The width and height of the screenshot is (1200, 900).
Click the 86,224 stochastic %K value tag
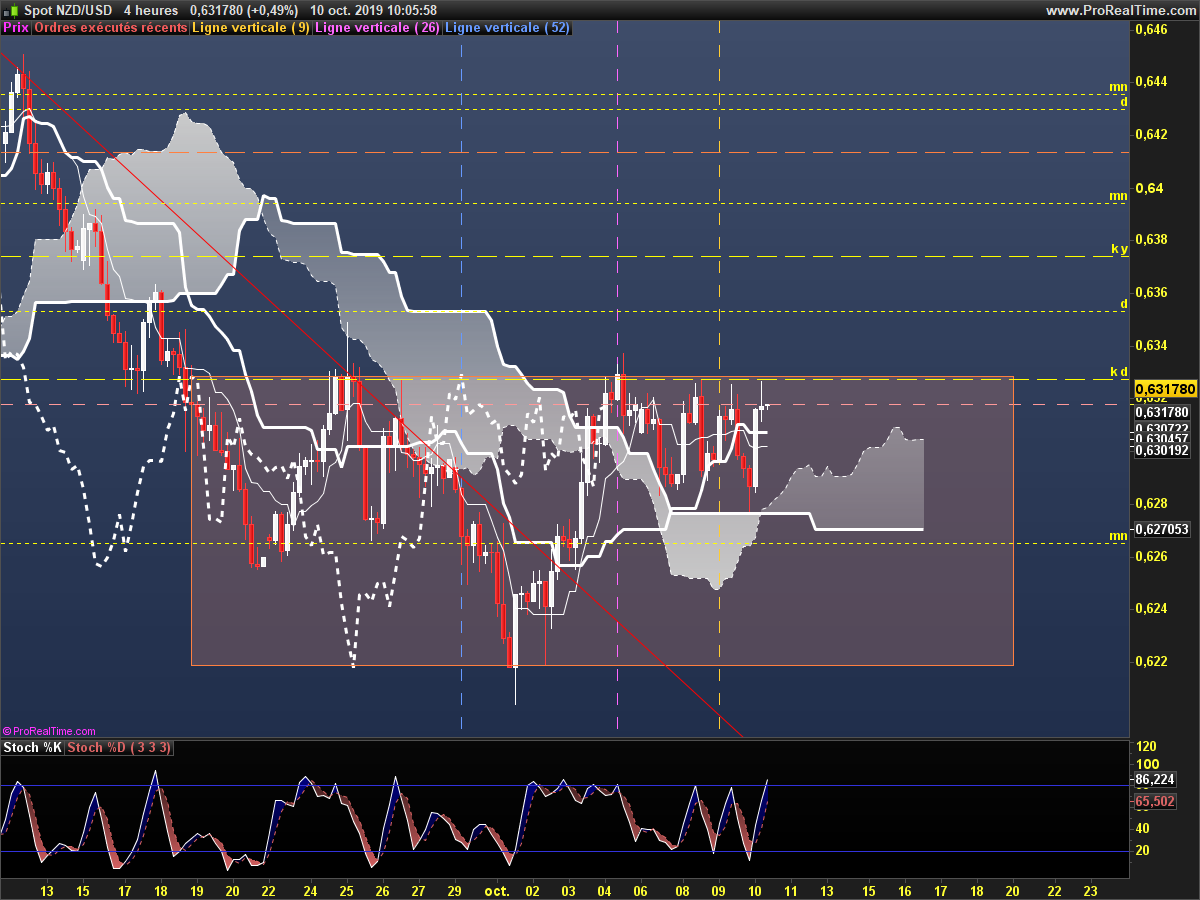coord(1155,779)
